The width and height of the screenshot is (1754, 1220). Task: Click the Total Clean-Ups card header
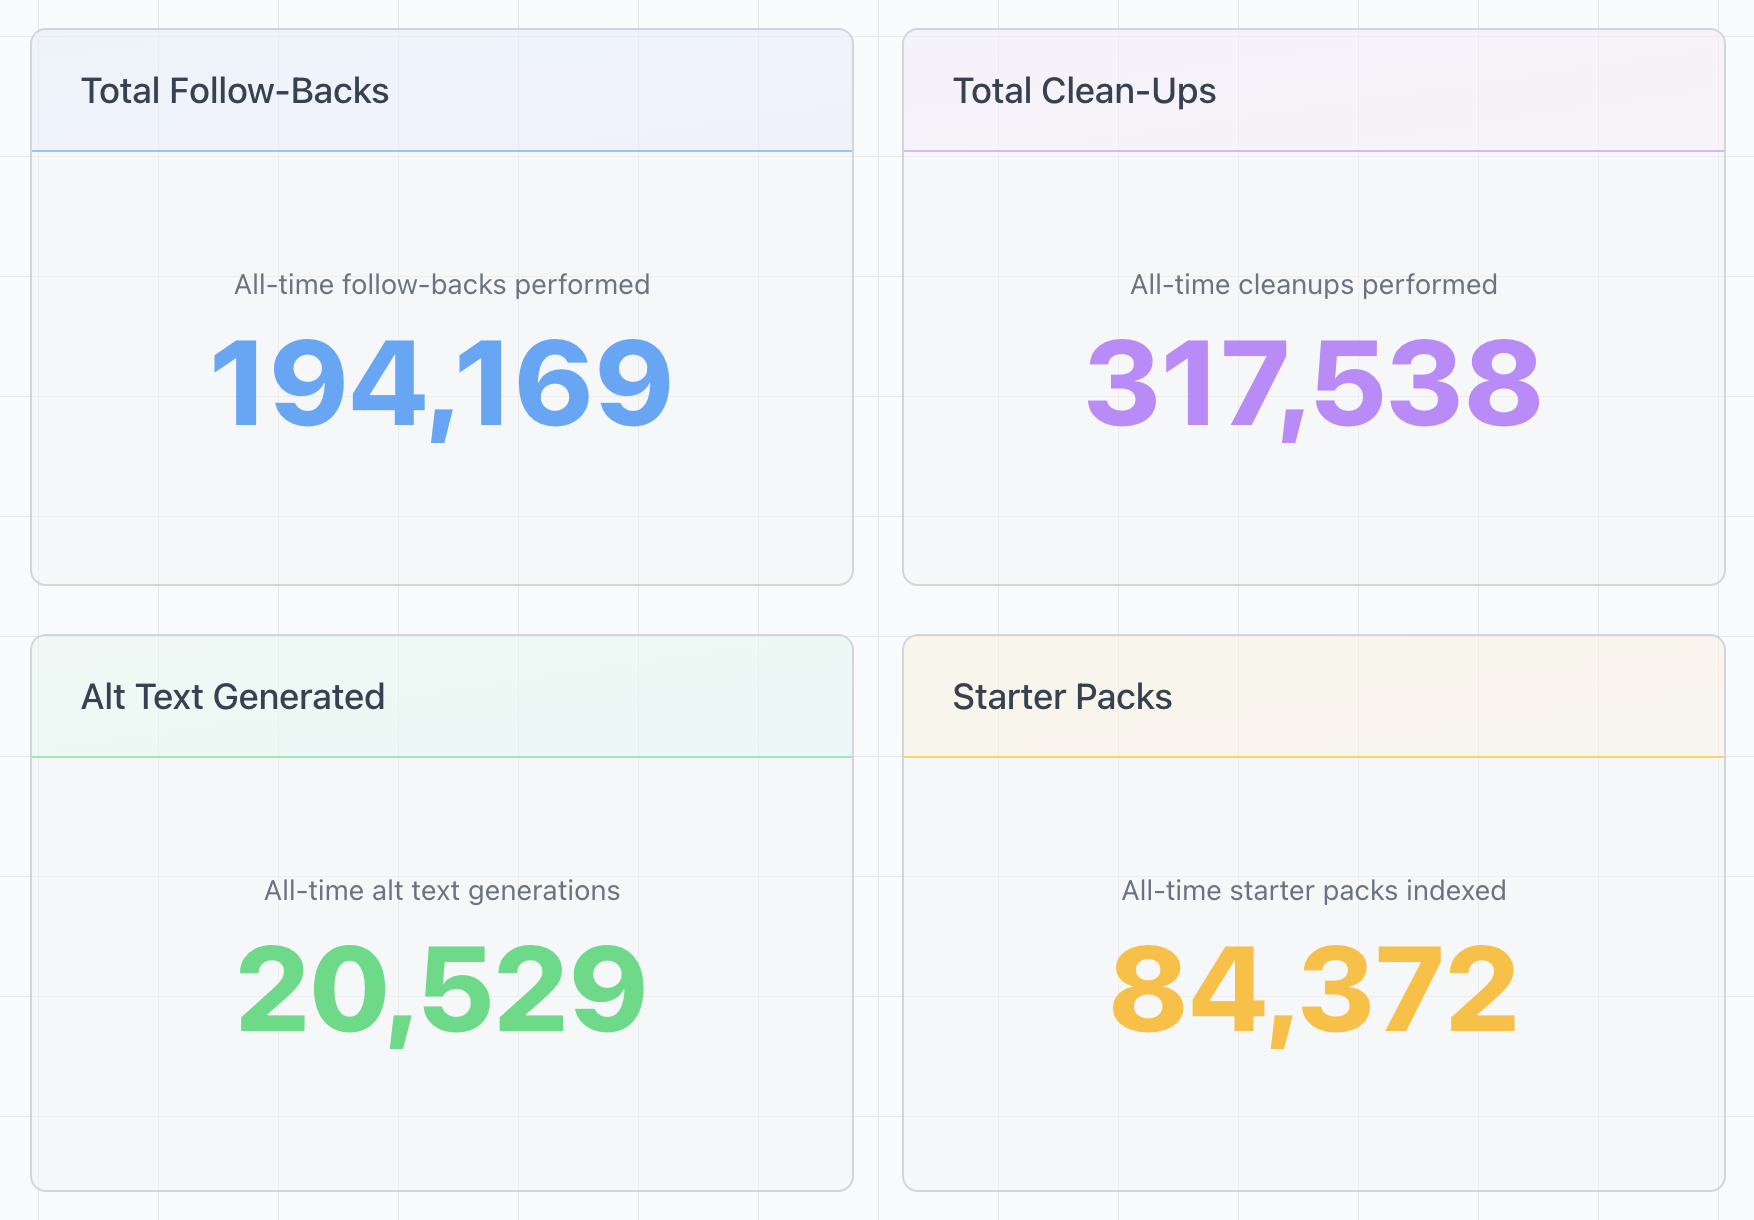click(x=1084, y=91)
